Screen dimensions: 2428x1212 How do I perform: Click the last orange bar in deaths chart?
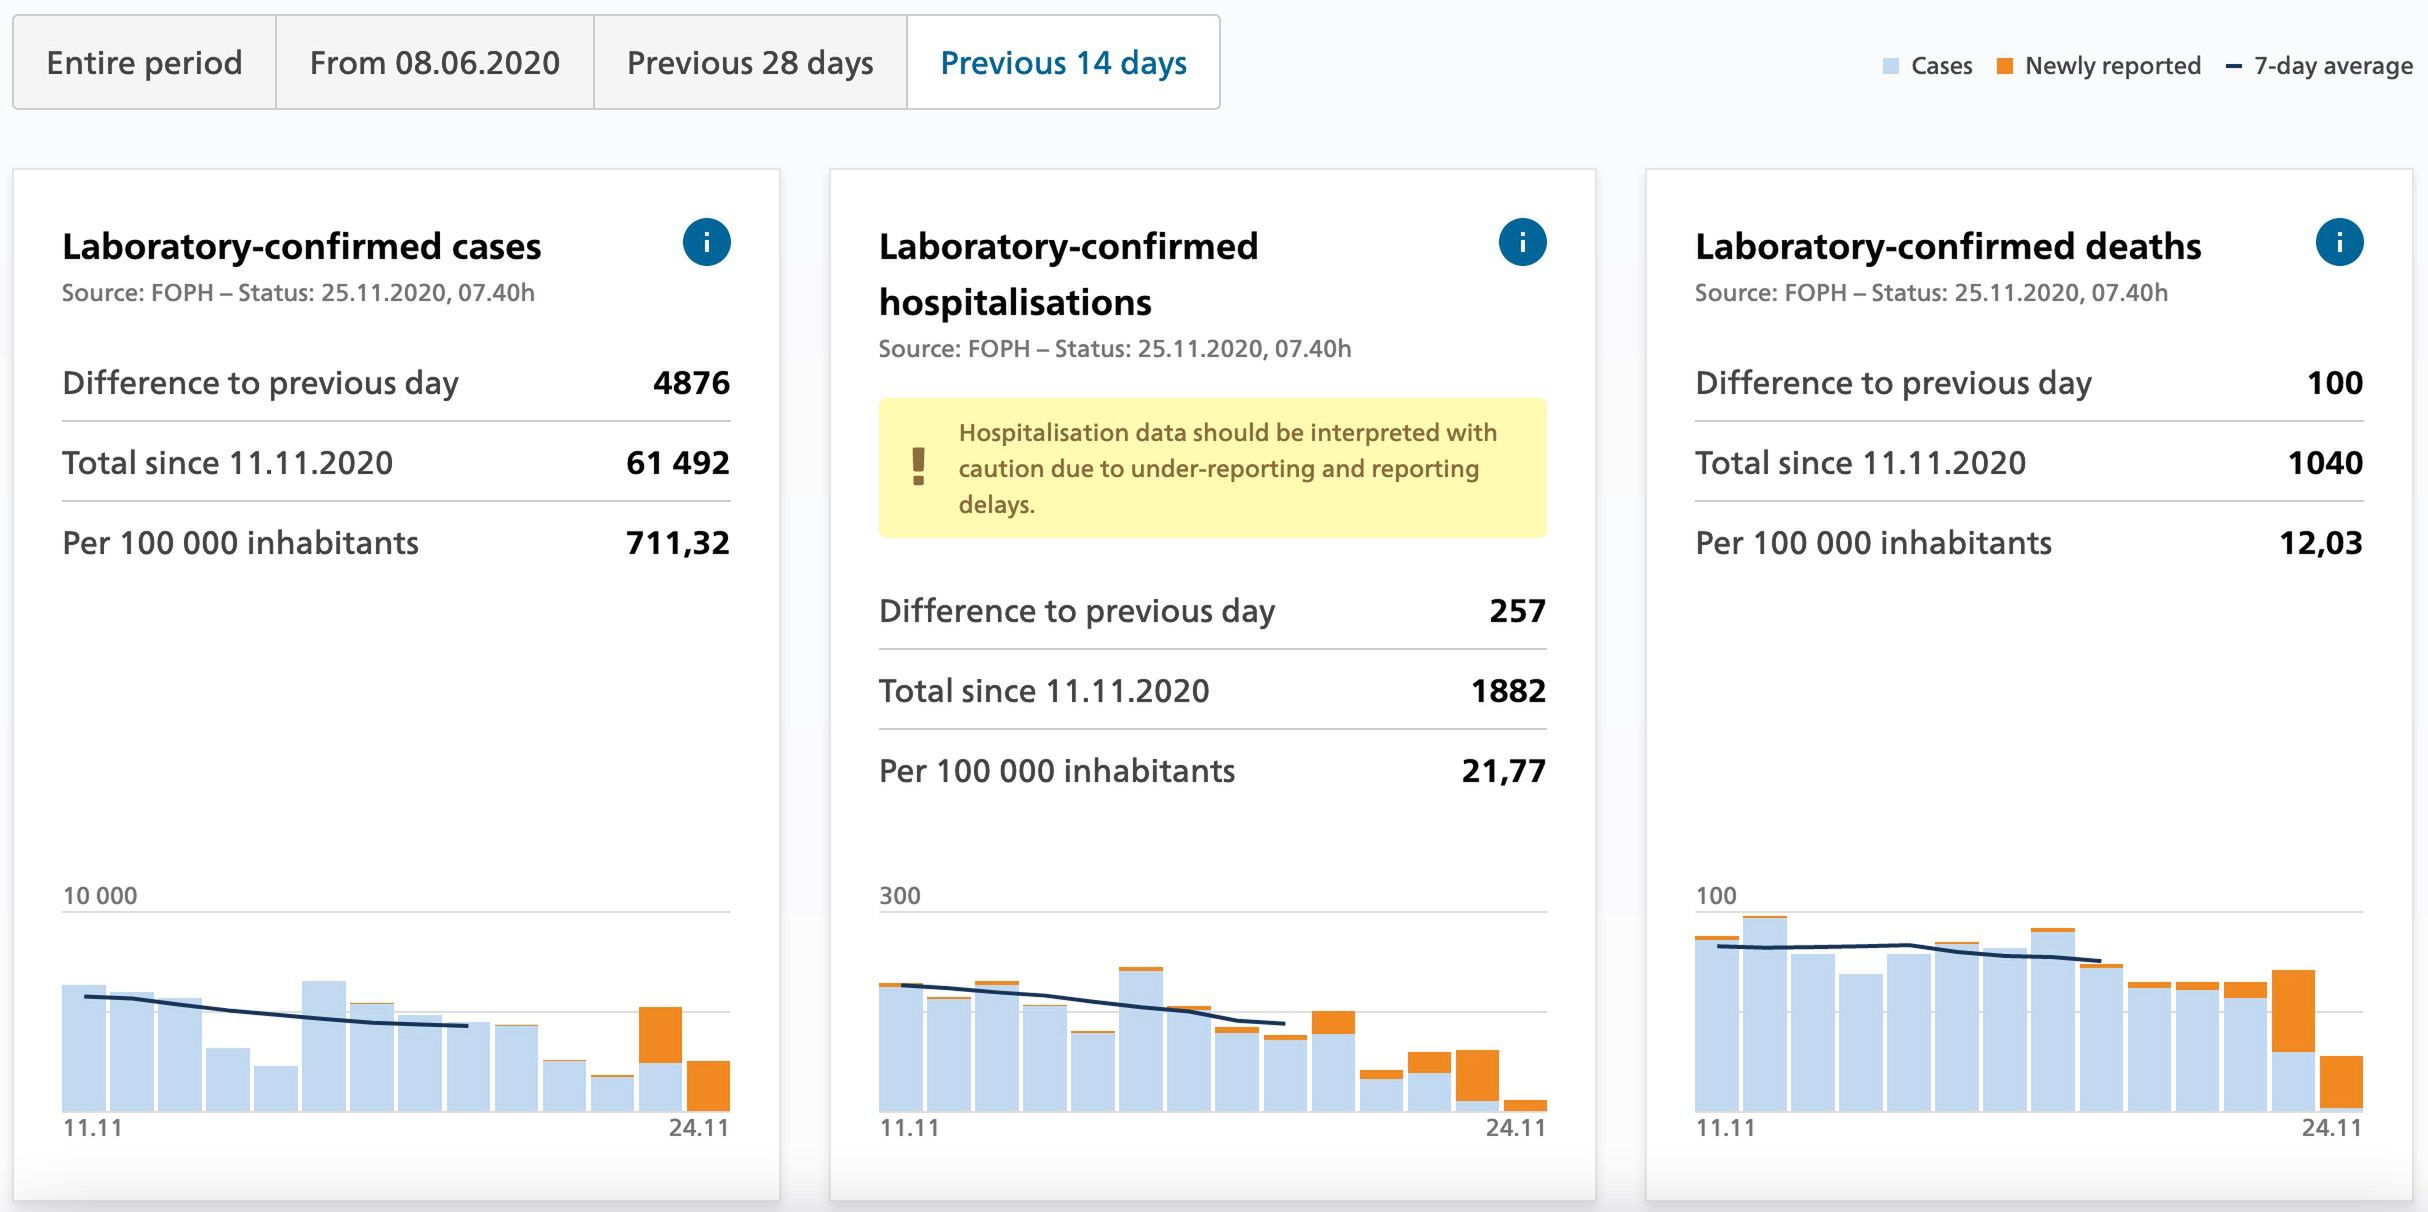(2340, 1081)
